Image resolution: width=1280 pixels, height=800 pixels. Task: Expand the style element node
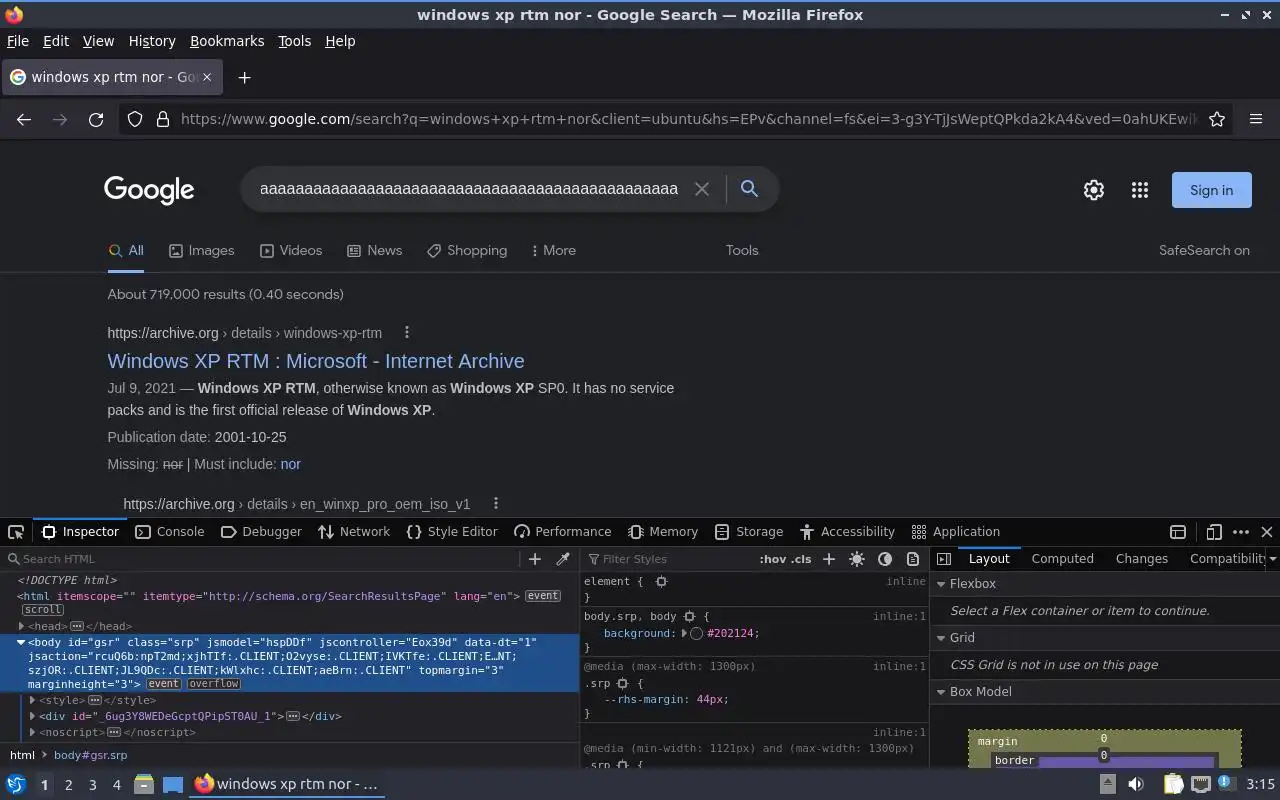pyautogui.click(x=33, y=700)
